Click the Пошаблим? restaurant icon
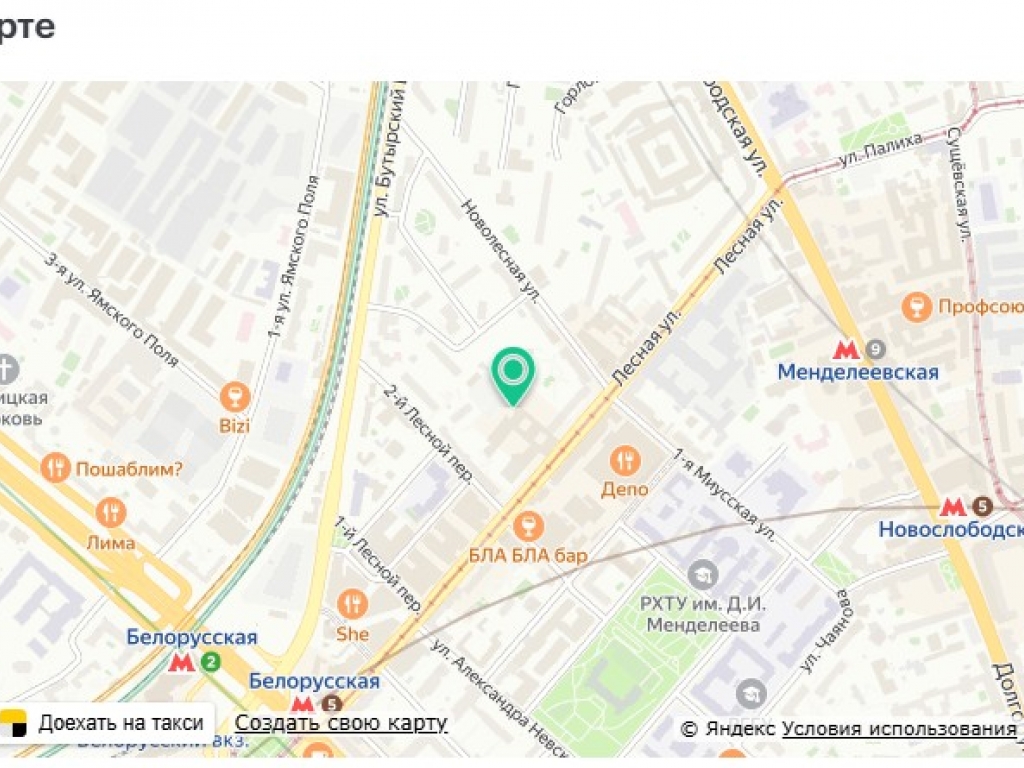Viewport: 1024px width, 768px height. pyautogui.click(x=56, y=468)
